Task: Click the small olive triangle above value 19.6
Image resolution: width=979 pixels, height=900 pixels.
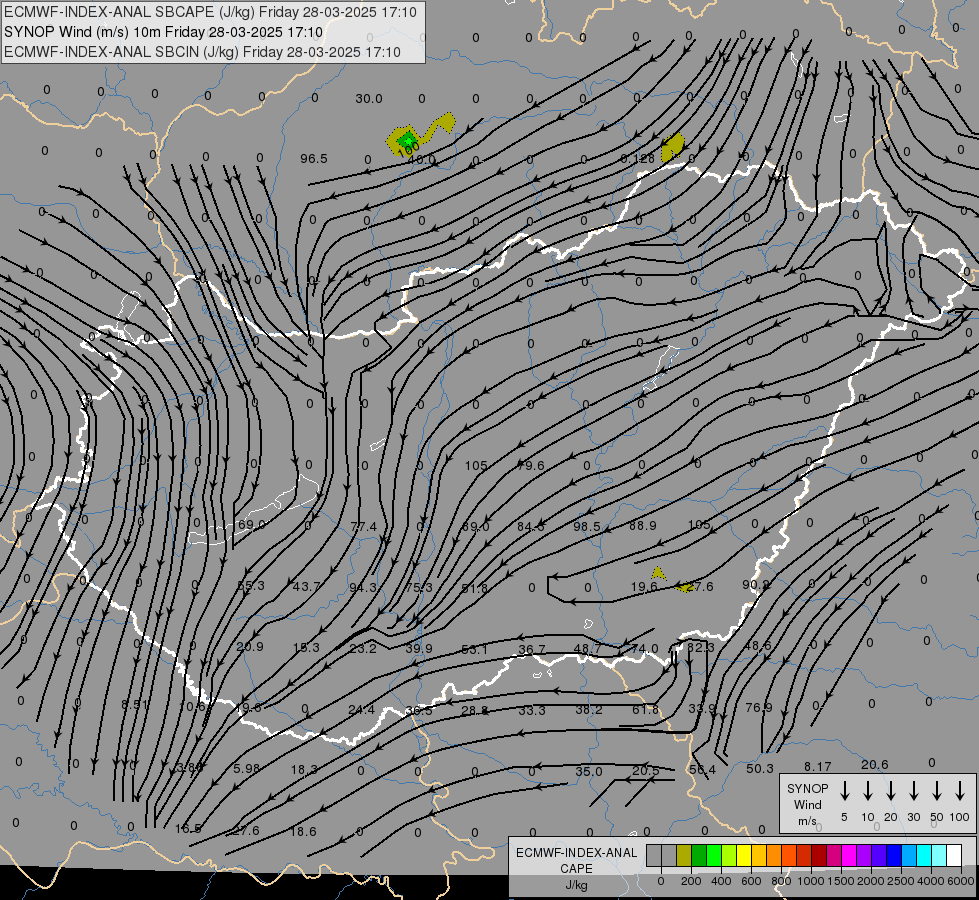Action: (x=657, y=573)
